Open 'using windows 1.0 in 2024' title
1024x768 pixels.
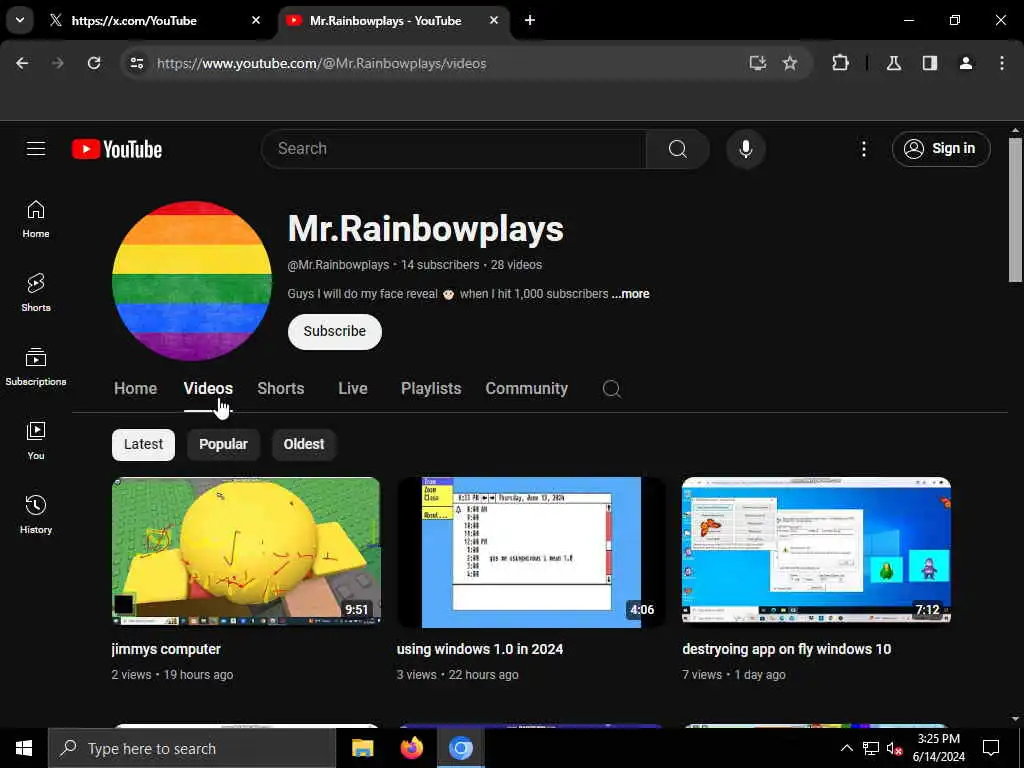(479, 649)
